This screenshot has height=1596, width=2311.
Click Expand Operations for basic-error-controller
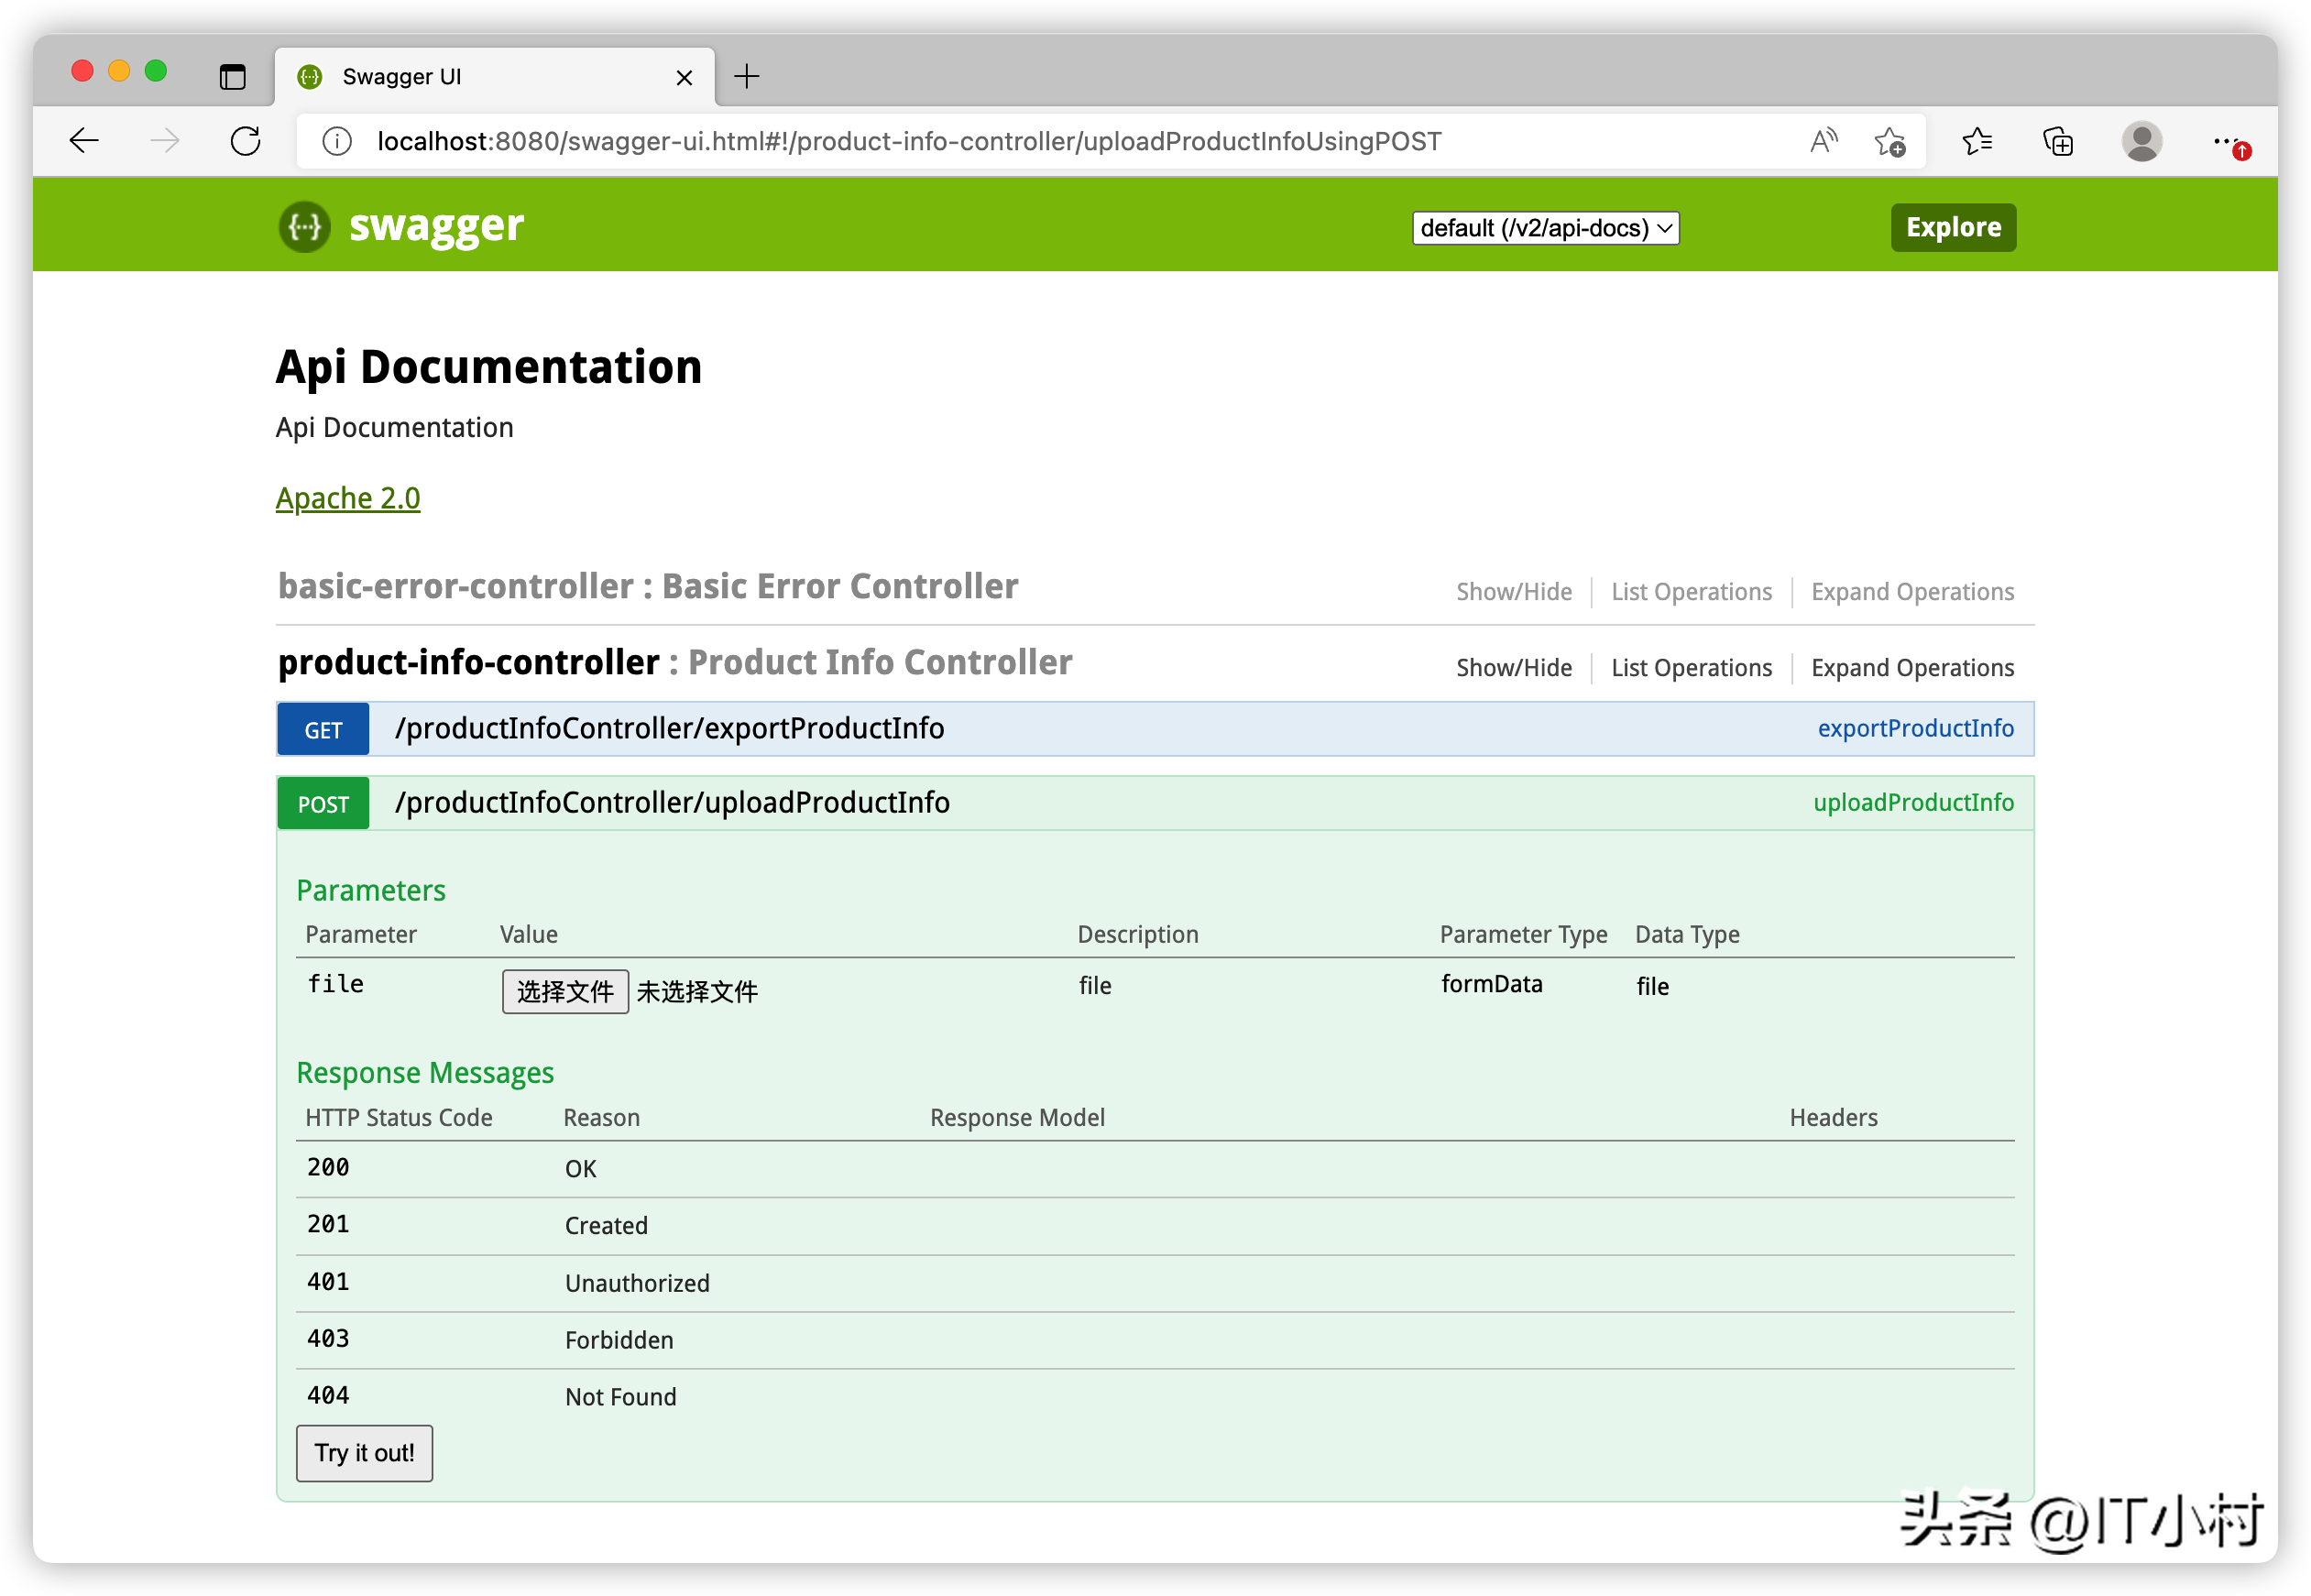coord(1912,592)
